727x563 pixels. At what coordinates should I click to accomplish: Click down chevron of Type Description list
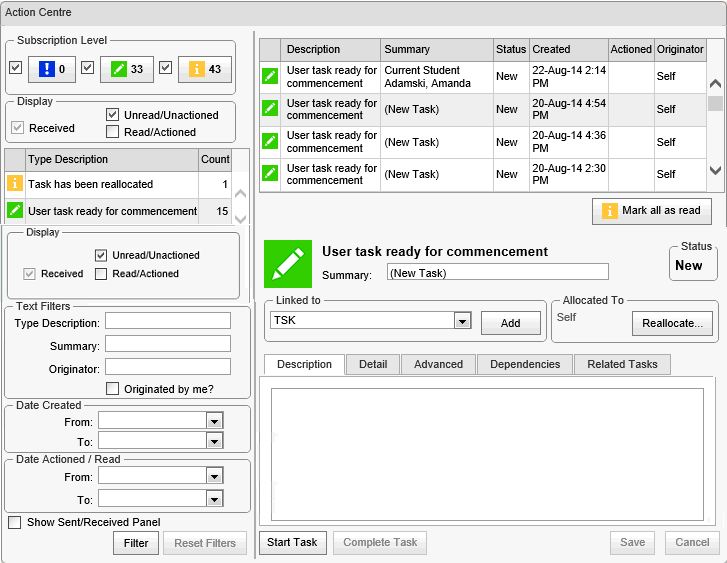click(x=240, y=218)
